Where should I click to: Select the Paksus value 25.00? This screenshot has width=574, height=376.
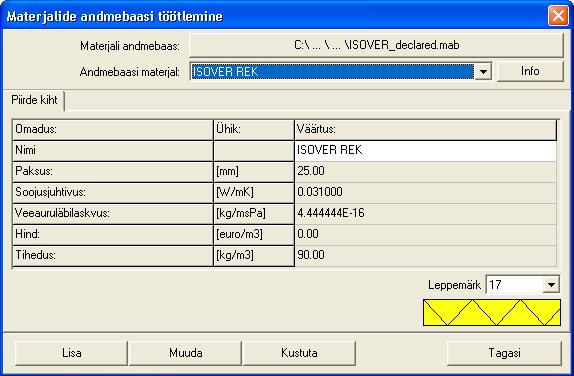425,171
